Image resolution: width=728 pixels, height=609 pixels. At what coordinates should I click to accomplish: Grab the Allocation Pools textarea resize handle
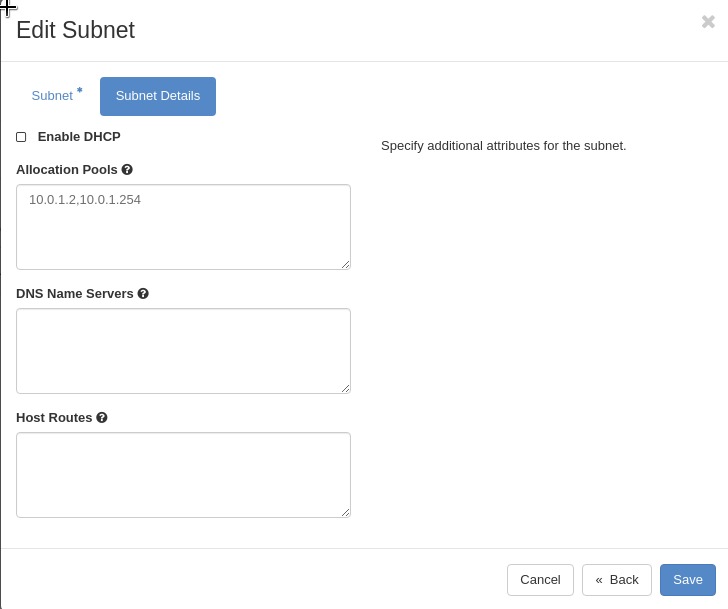tap(345, 264)
